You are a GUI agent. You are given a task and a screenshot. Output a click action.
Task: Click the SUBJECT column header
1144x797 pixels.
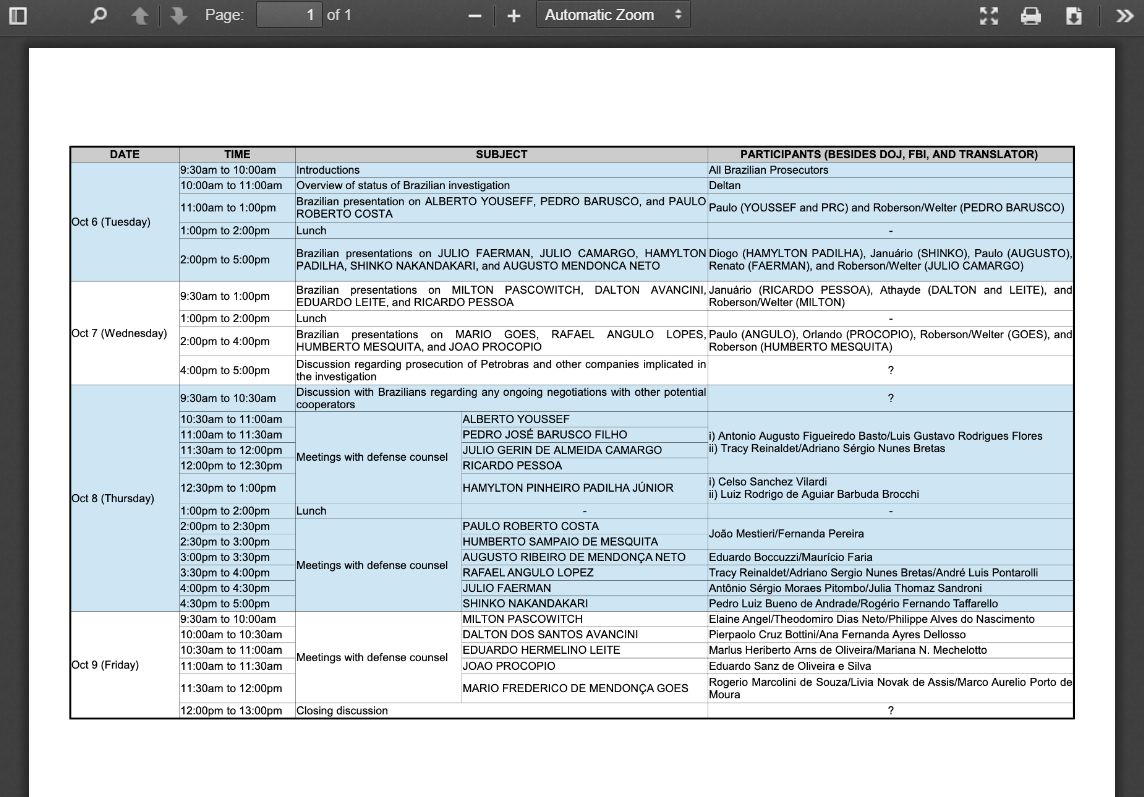tap(501, 154)
